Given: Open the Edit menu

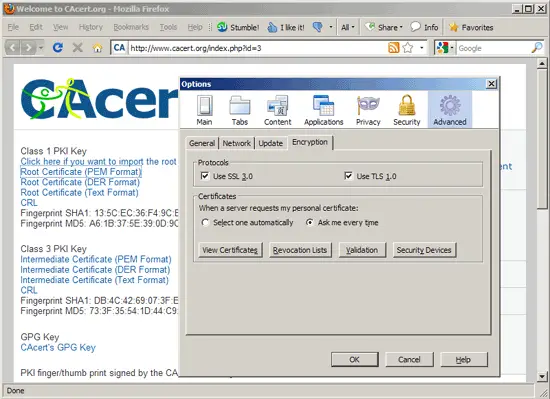Looking at the screenshot, I should point(36,27).
